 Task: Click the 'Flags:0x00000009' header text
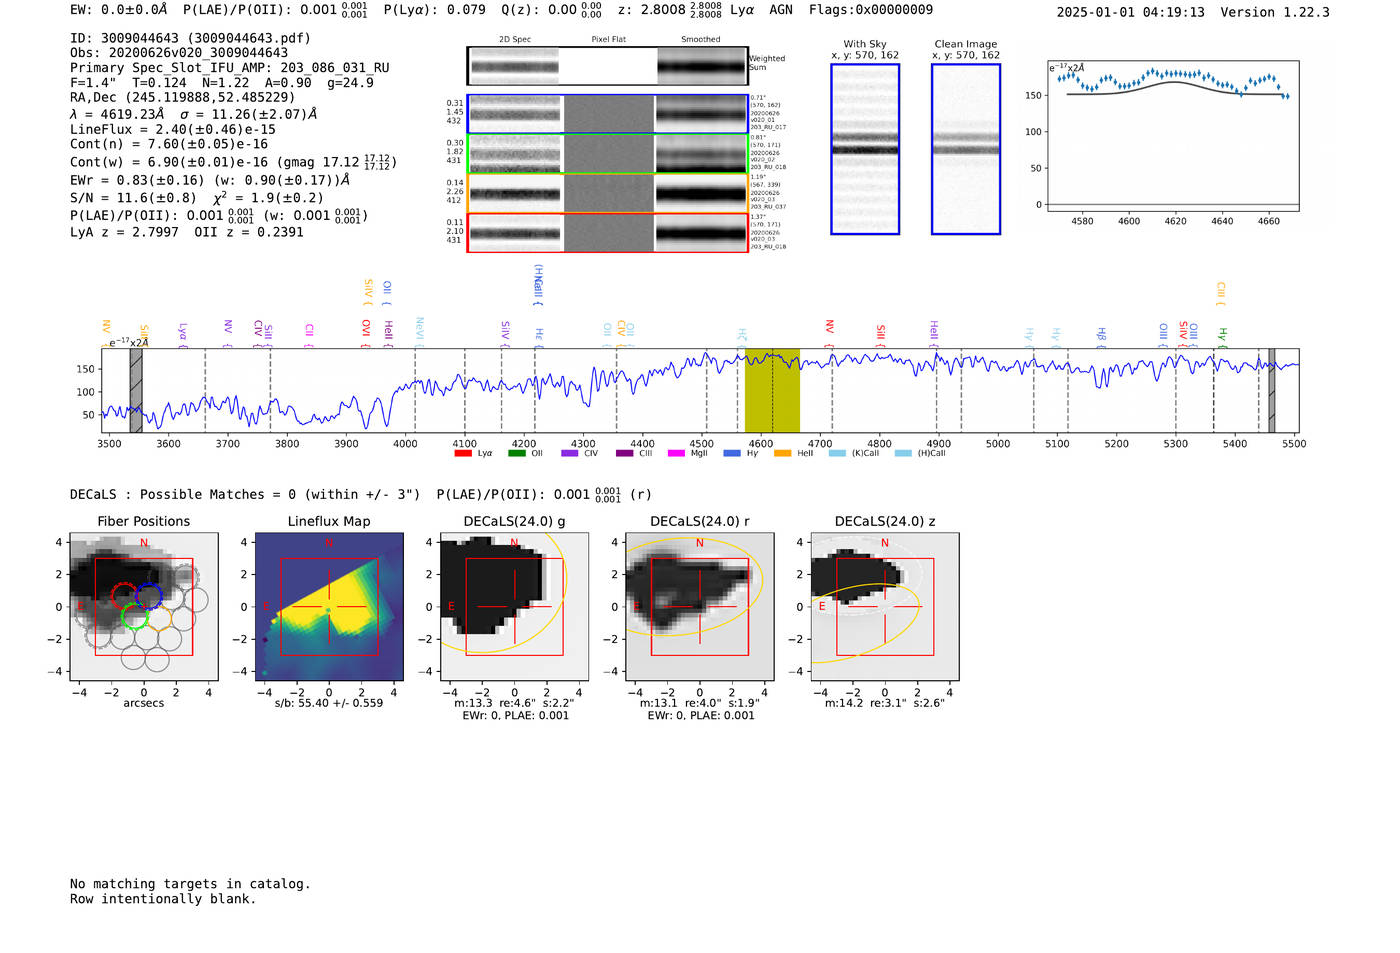coord(871,10)
